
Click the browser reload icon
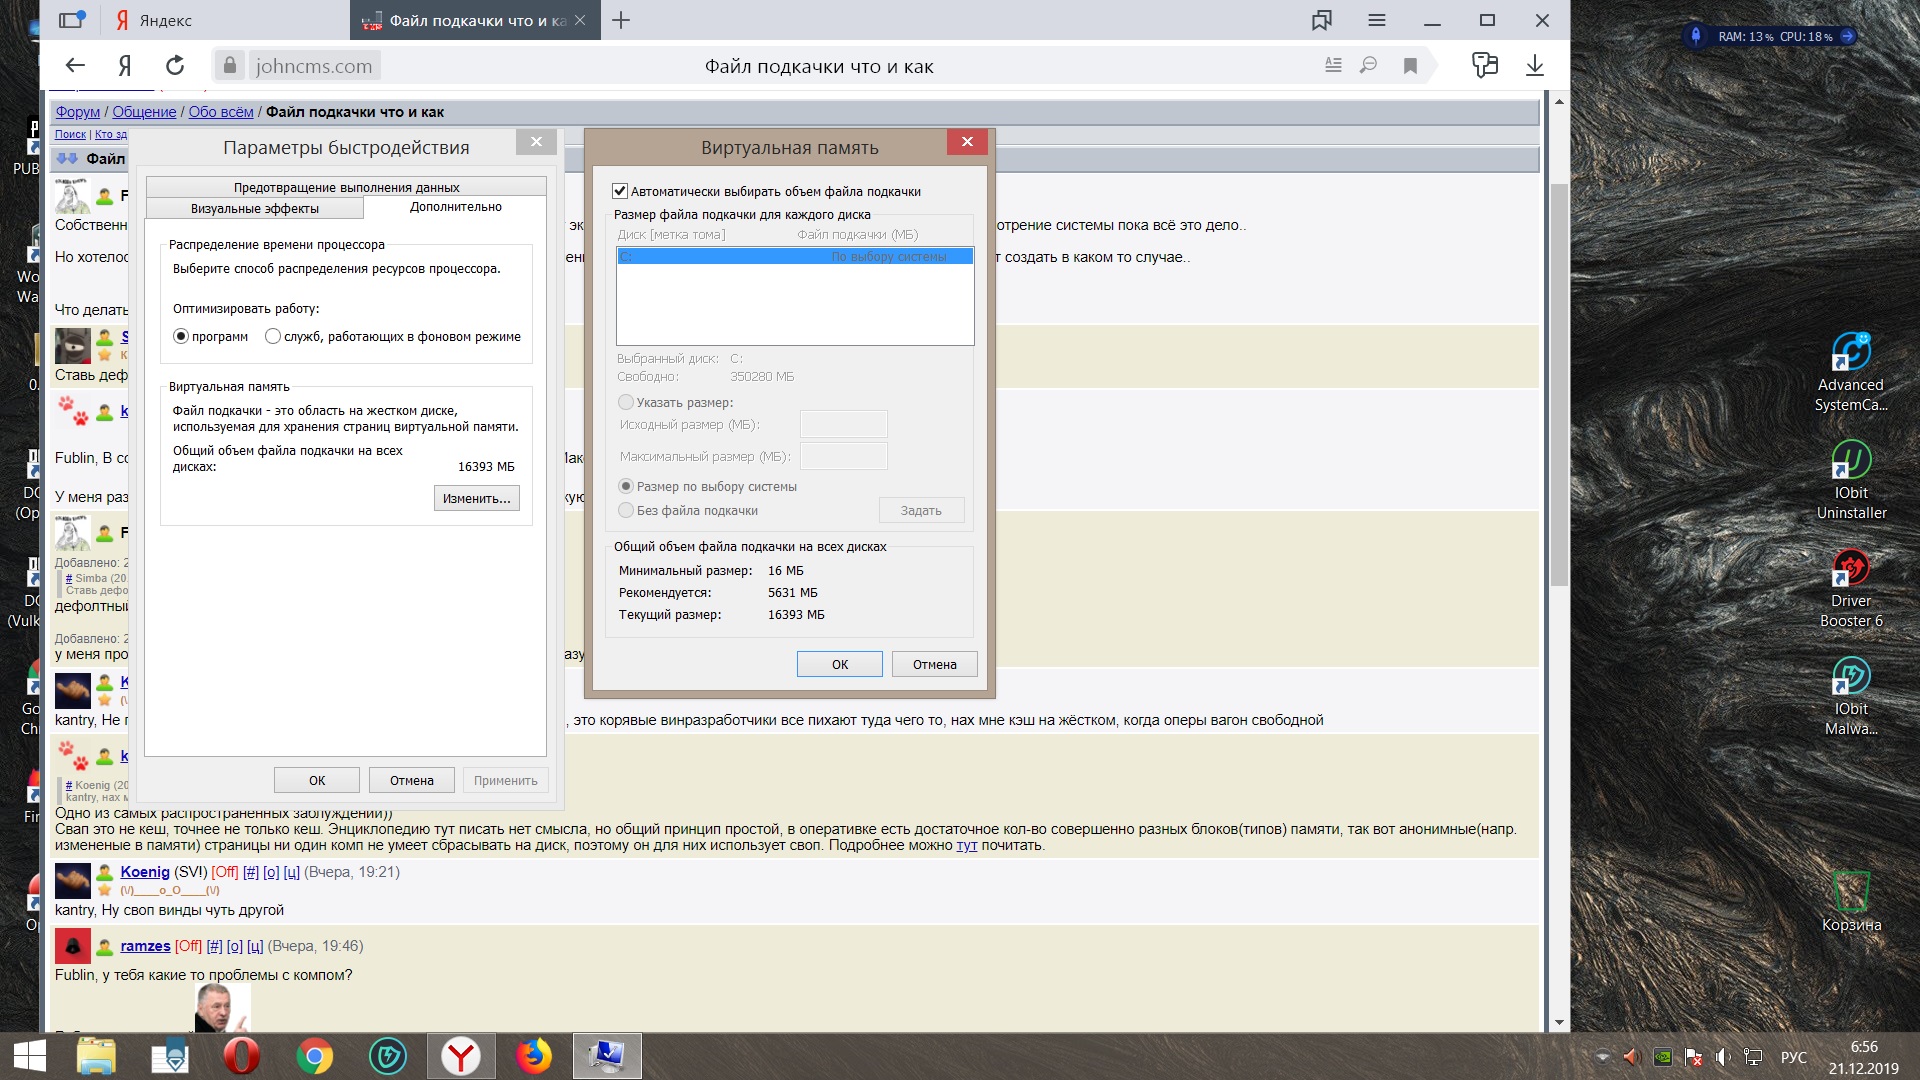[175, 66]
